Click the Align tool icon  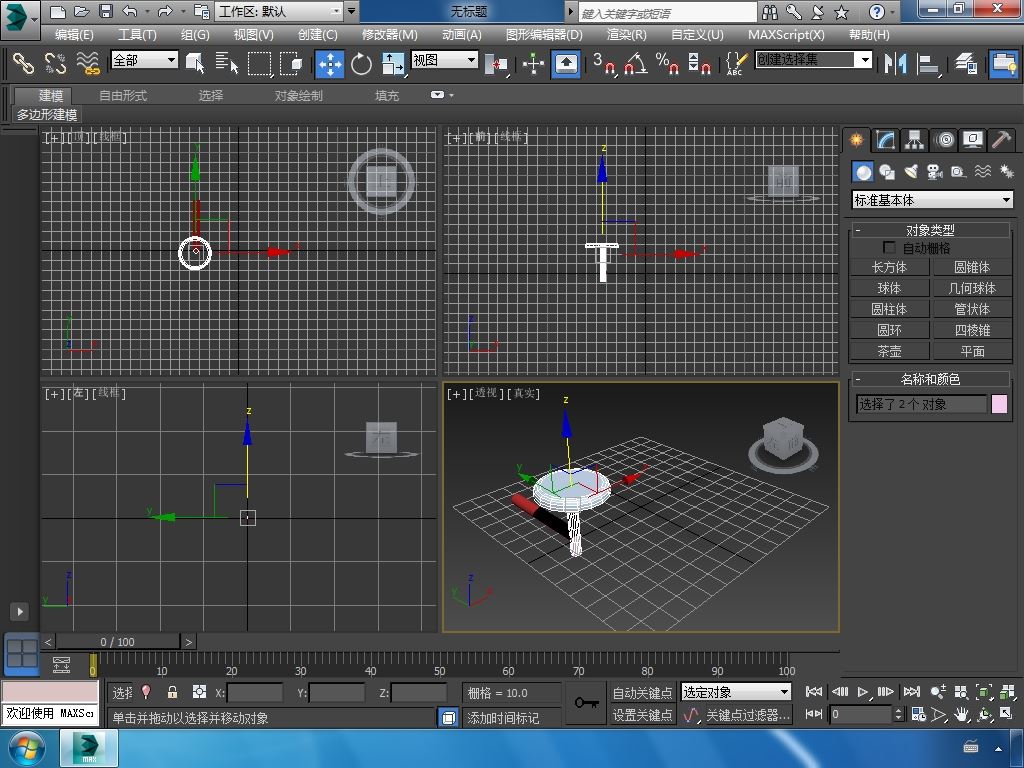coord(927,63)
